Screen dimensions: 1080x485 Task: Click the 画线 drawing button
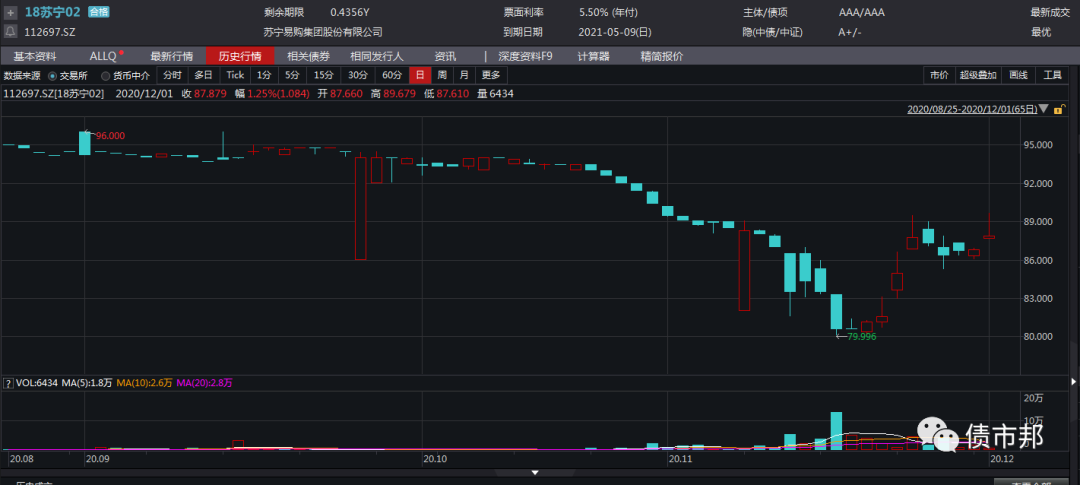tap(1018, 75)
